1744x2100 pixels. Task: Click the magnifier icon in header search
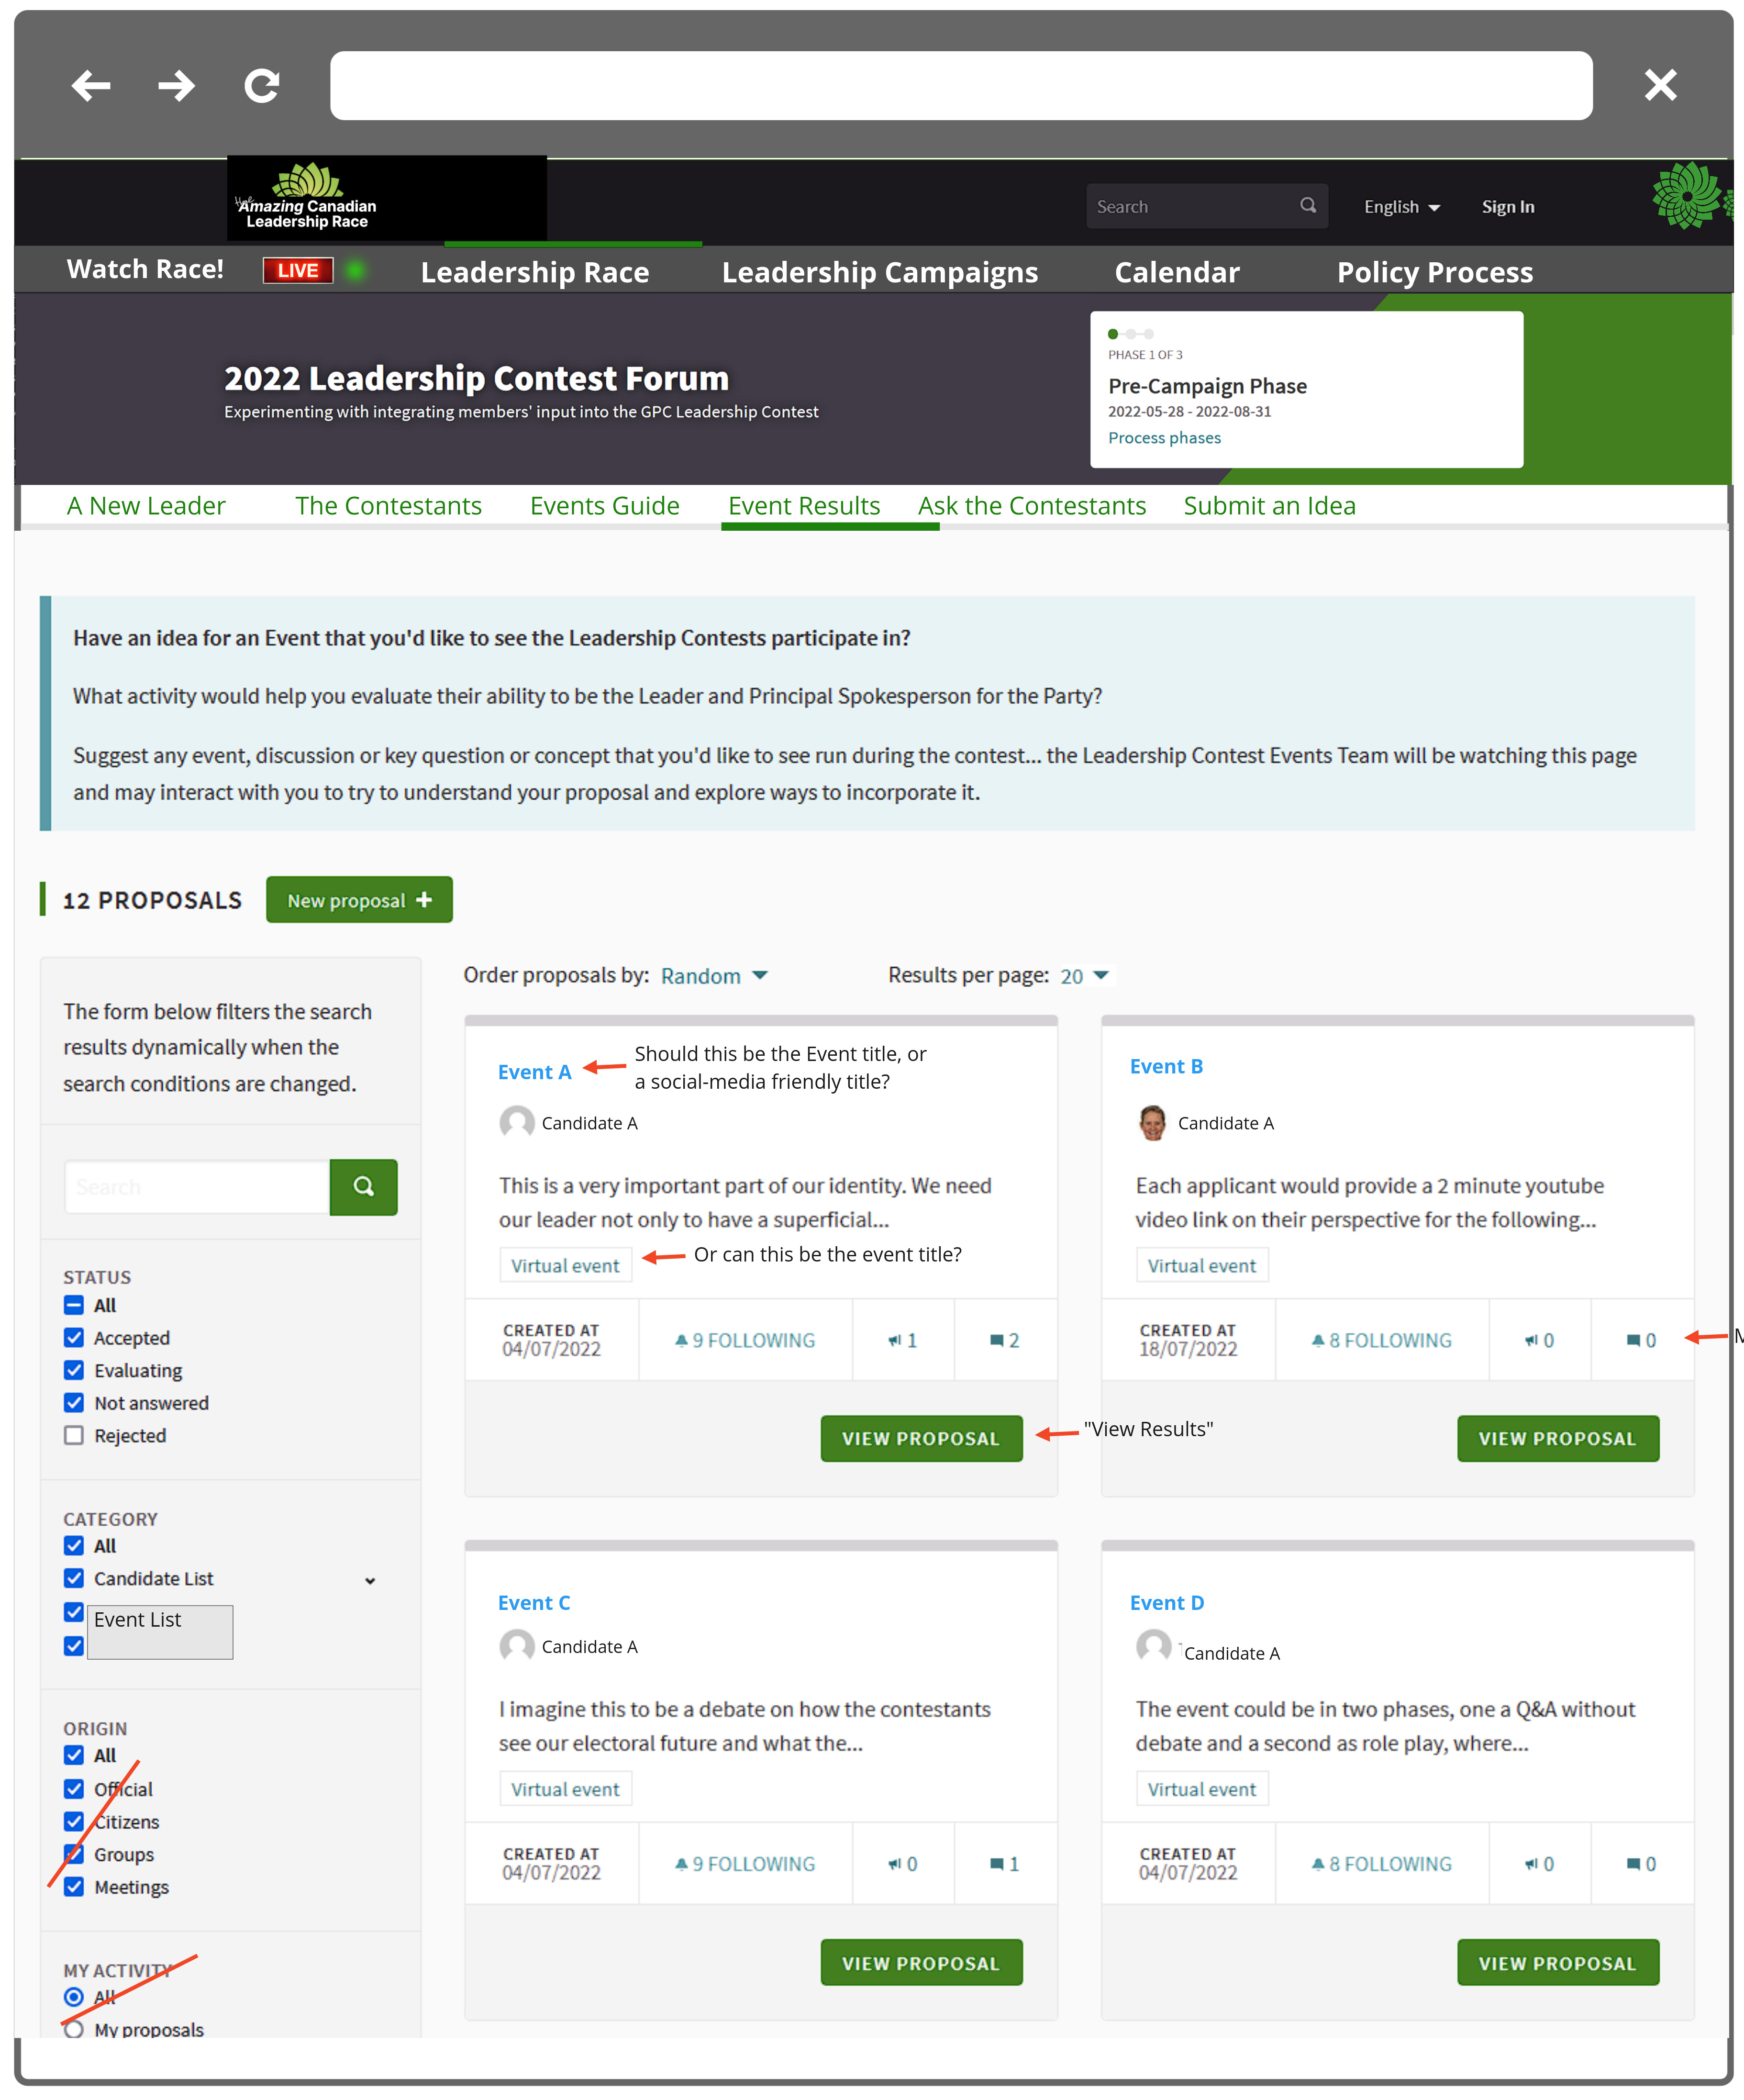tap(1307, 206)
